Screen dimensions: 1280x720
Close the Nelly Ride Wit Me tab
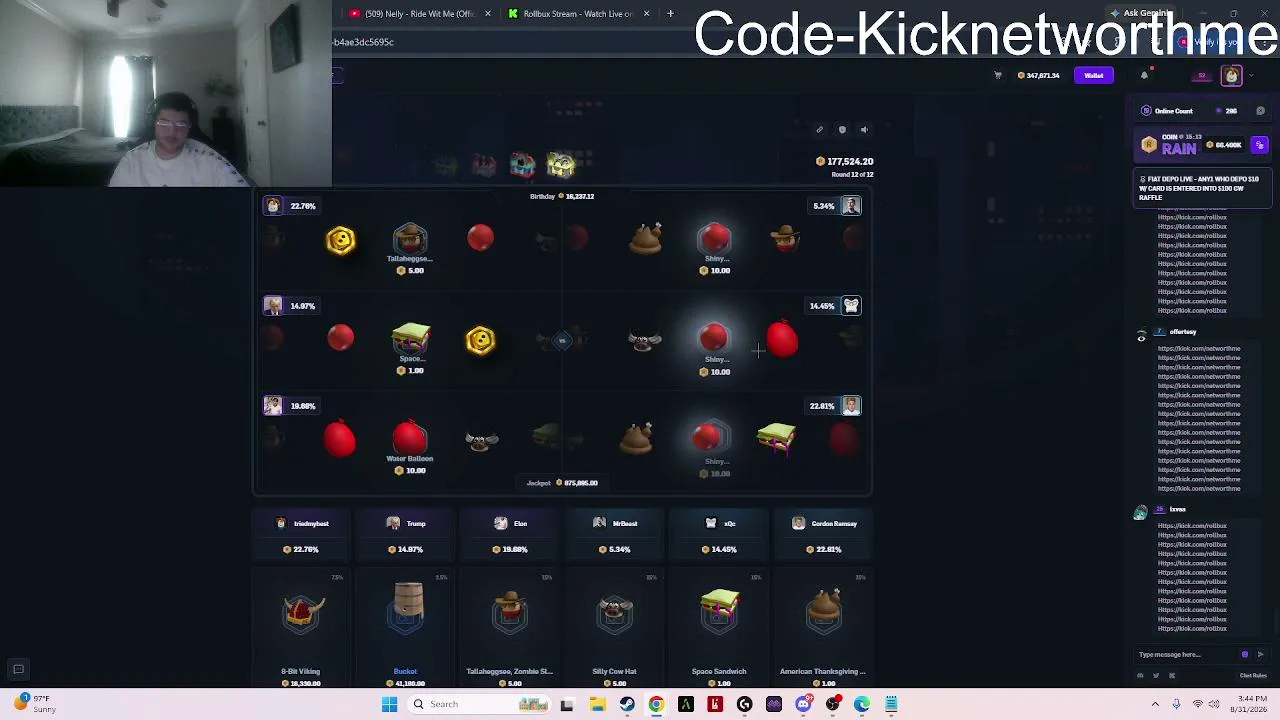click(x=488, y=14)
